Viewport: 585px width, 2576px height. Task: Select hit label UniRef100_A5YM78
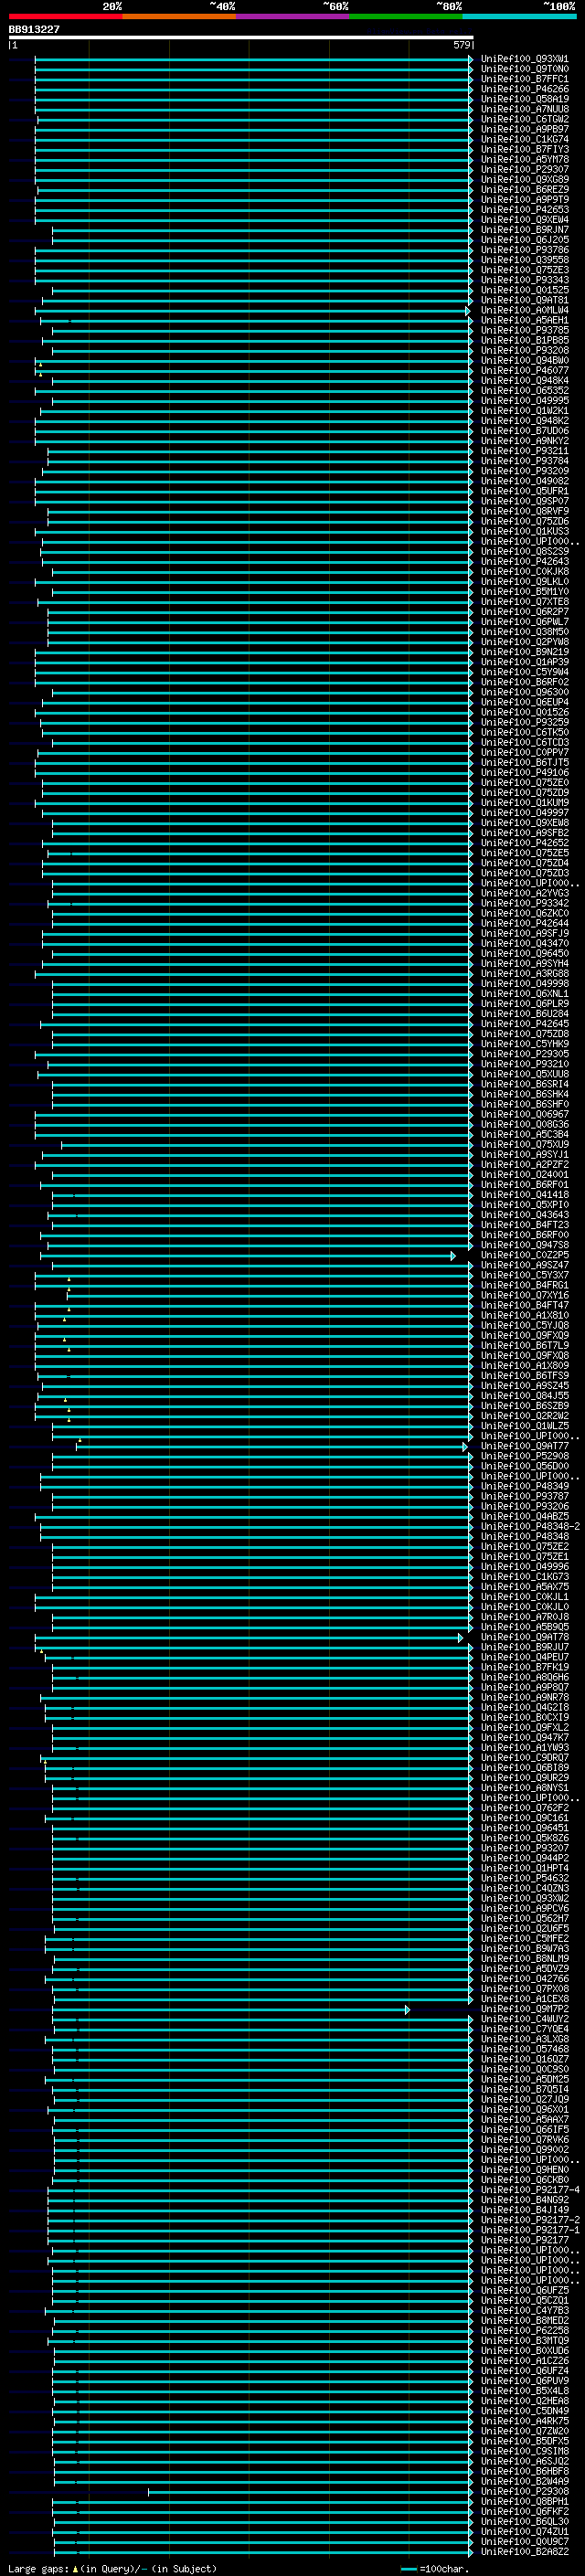point(525,159)
